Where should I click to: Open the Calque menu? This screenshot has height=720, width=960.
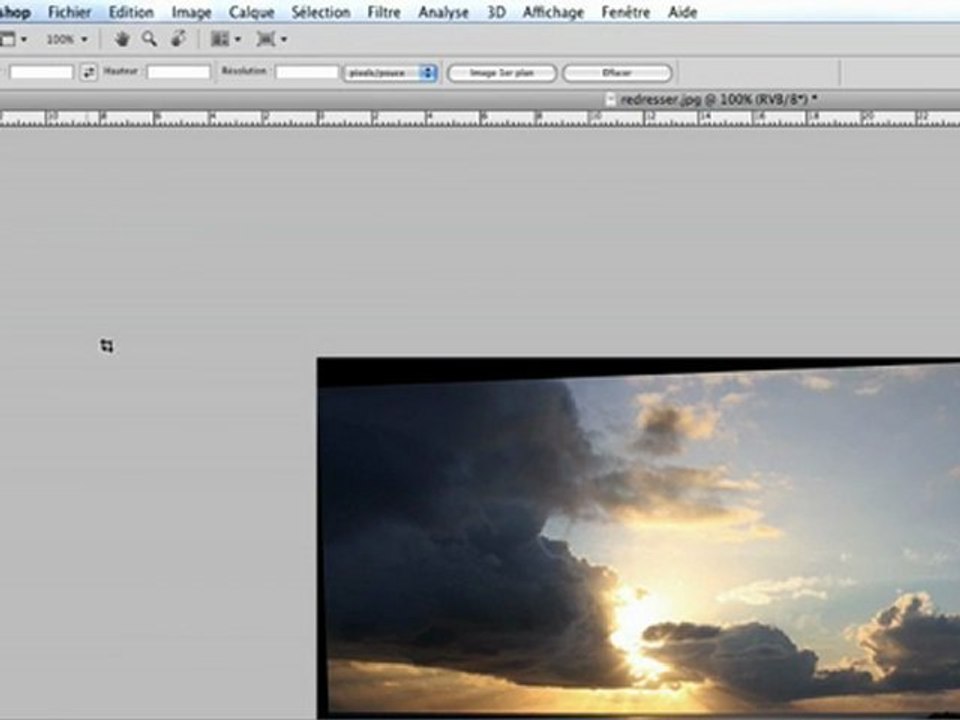pyautogui.click(x=251, y=12)
